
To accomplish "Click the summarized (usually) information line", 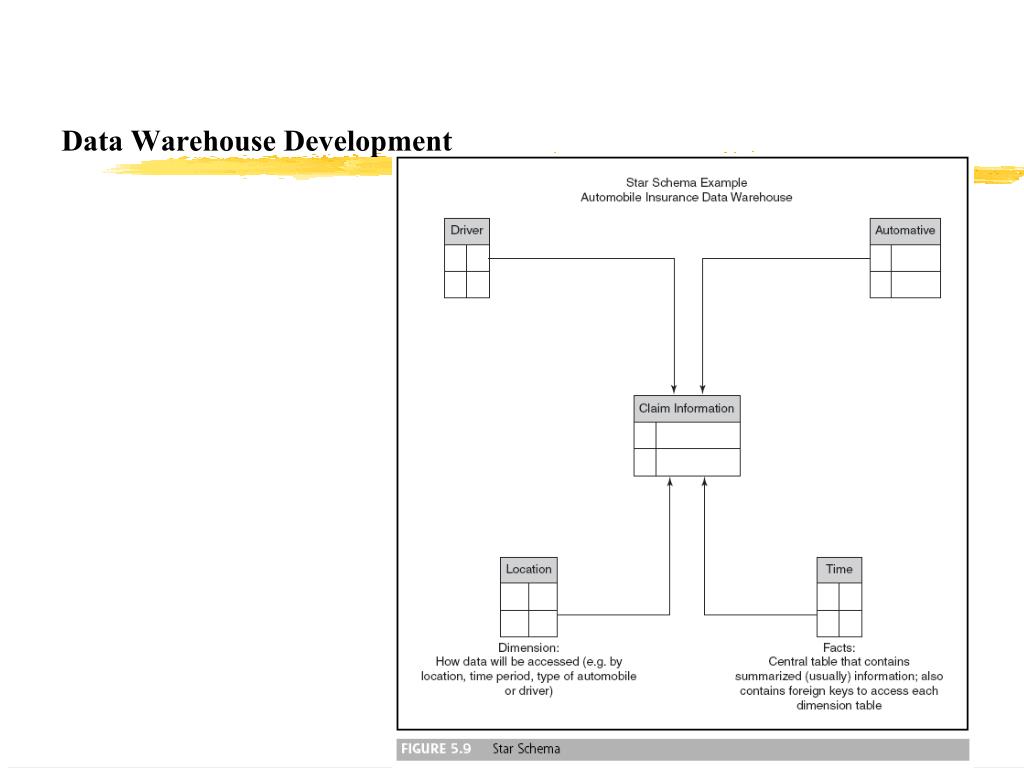I will [839, 677].
